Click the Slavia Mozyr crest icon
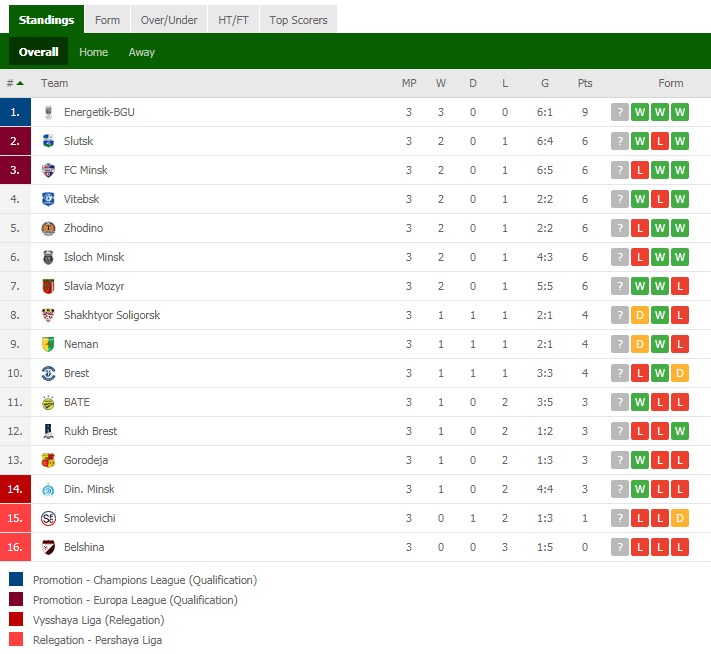 [48, 286]
